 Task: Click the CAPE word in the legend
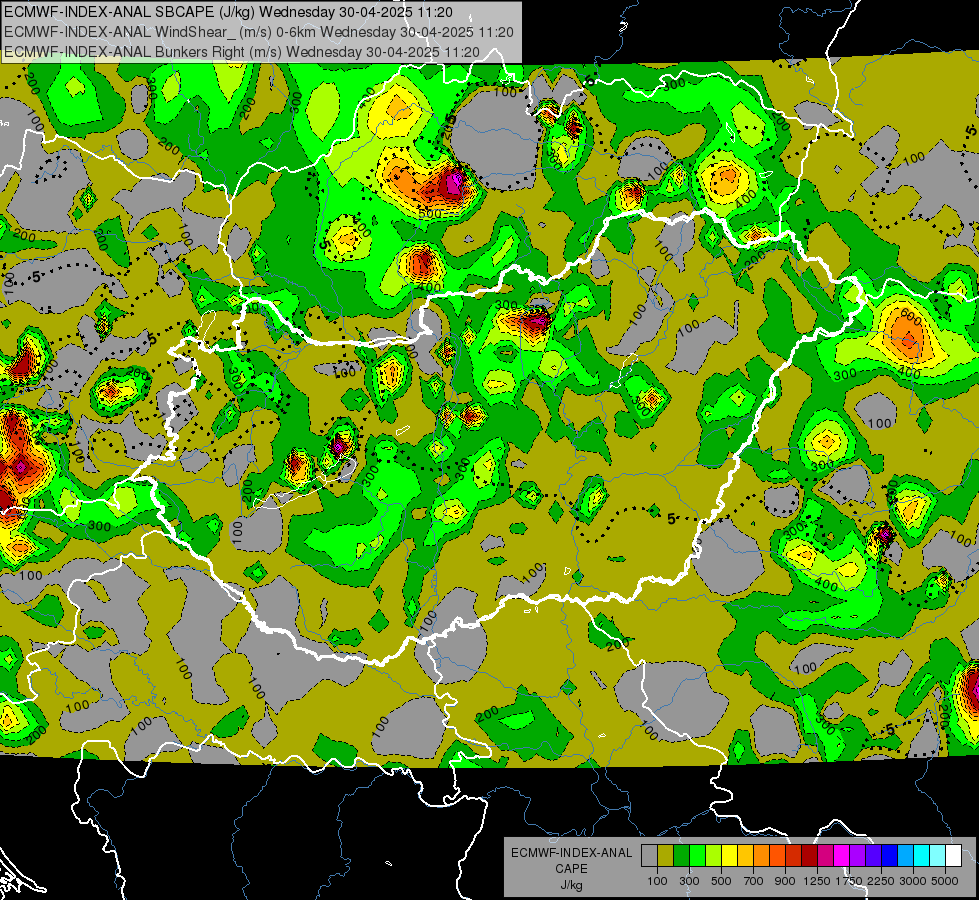[571, 869]
